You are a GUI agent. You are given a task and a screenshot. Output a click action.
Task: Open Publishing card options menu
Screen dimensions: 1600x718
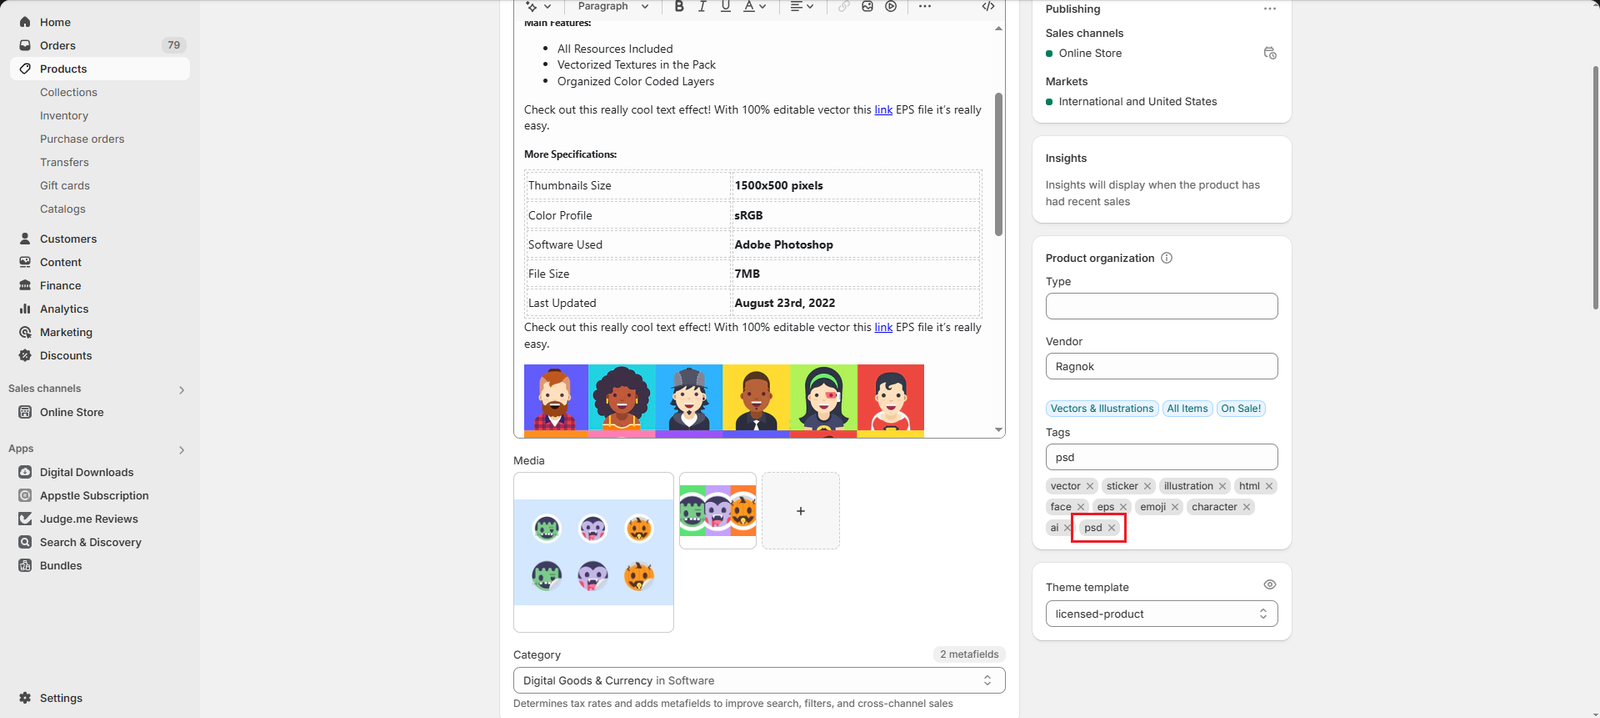tap(1270, 9)
